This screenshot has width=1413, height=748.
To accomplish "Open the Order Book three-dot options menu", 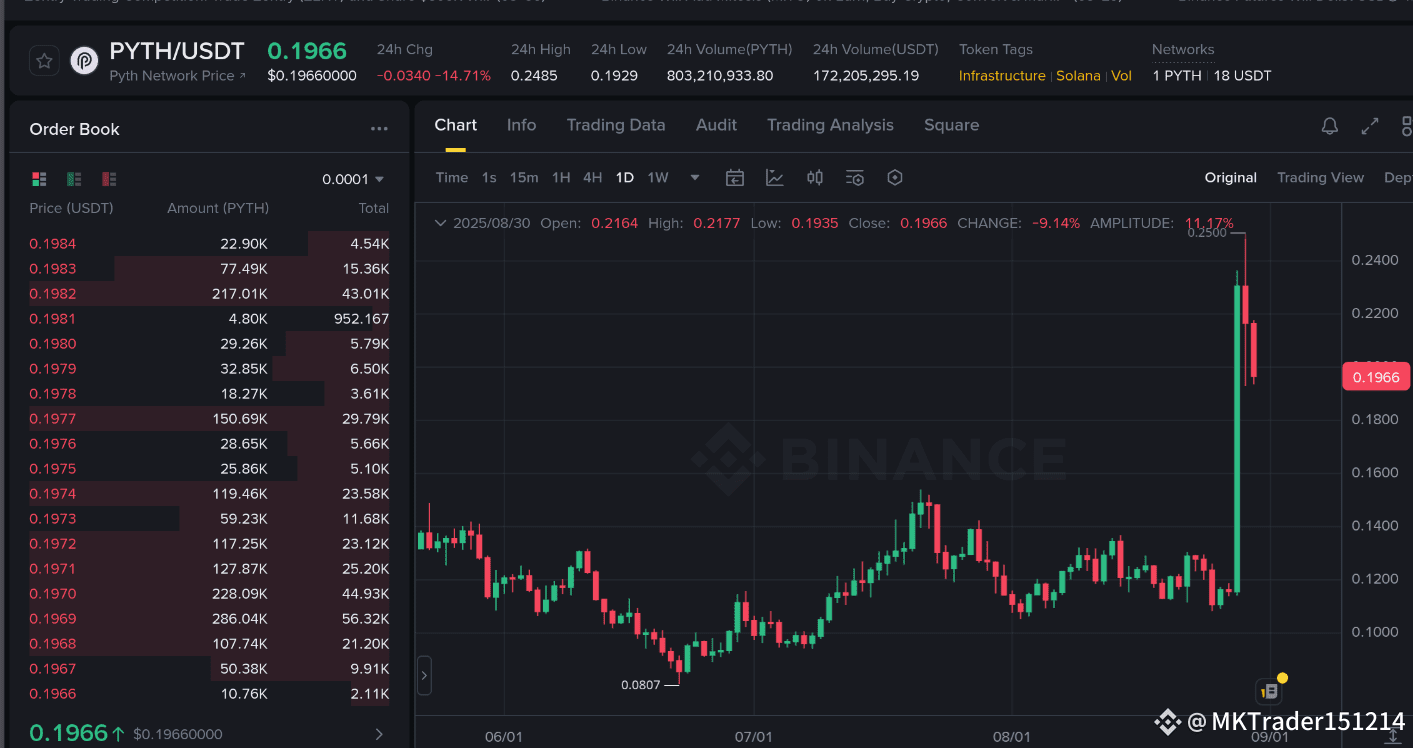I will click(379, 129).
